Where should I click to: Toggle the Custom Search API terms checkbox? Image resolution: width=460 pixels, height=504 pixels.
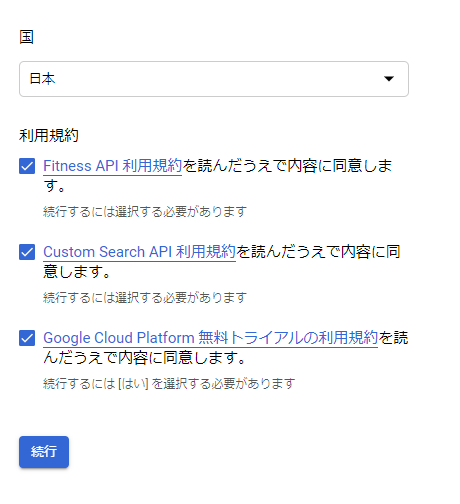point(27,252)
